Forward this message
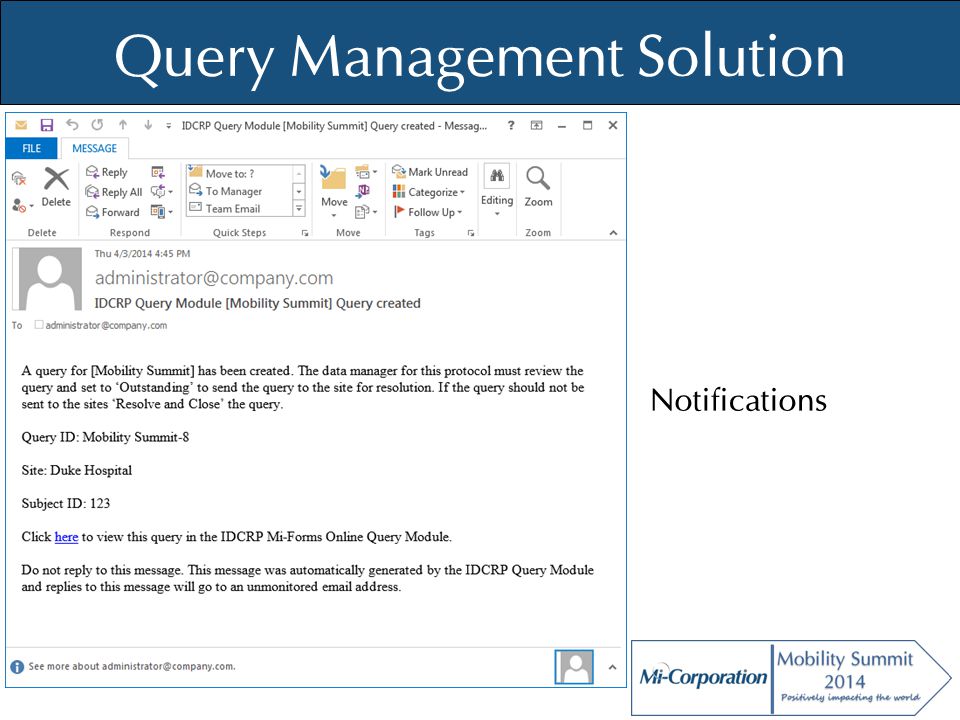This screenshot has width=960, height=720. [113, 212]
